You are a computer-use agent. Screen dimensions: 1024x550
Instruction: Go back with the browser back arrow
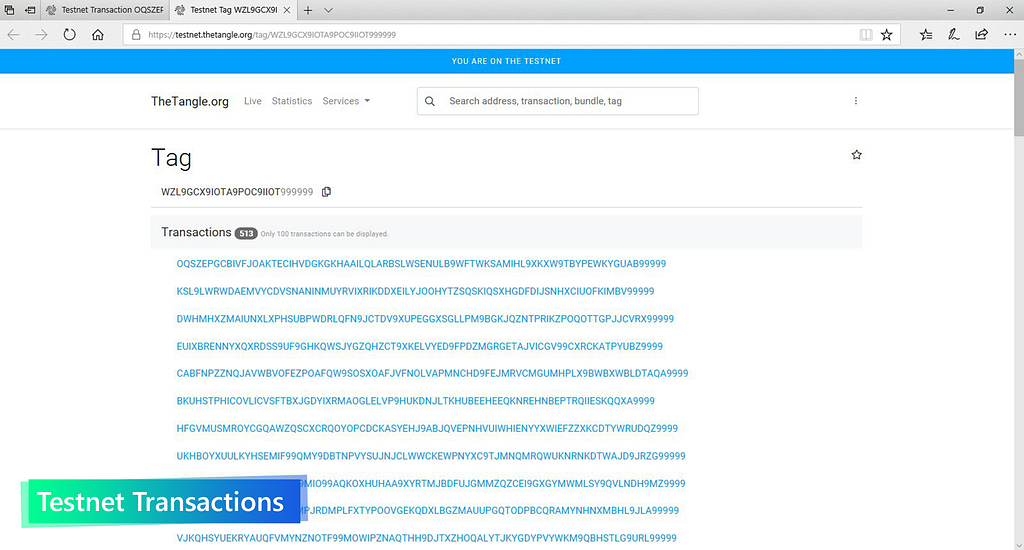[x=14, y=35]
